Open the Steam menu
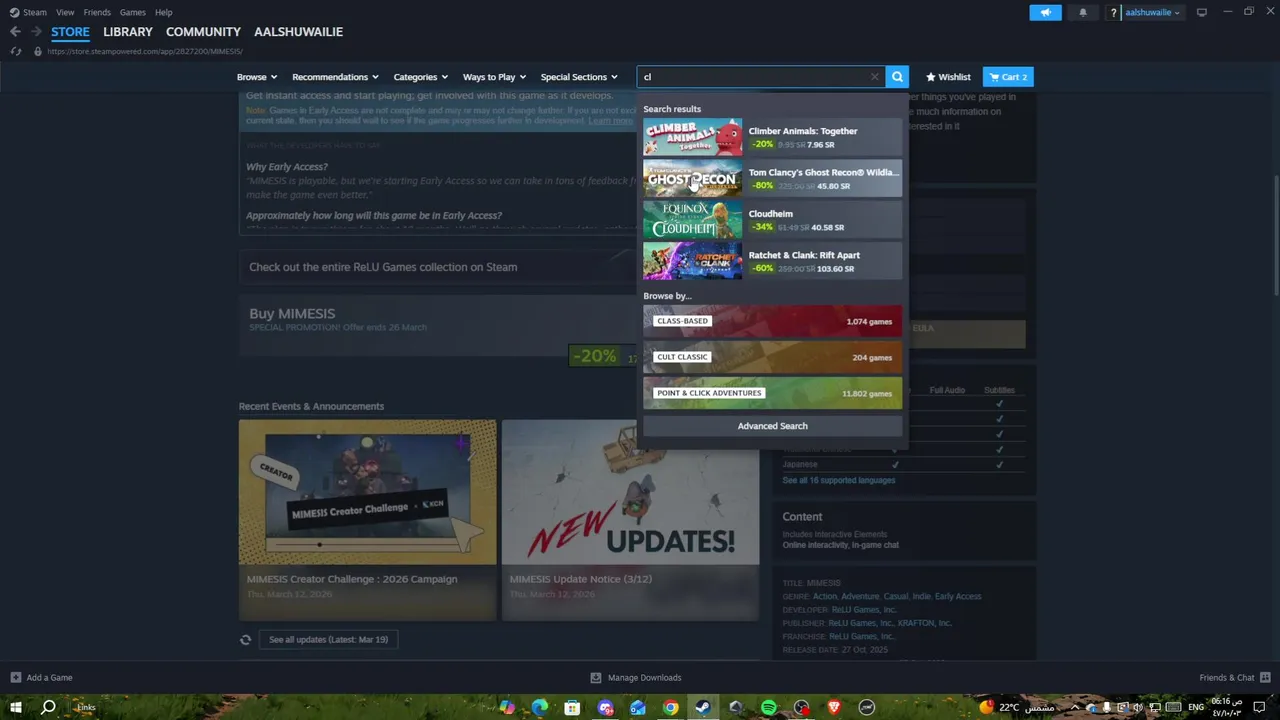 [34, 12]
